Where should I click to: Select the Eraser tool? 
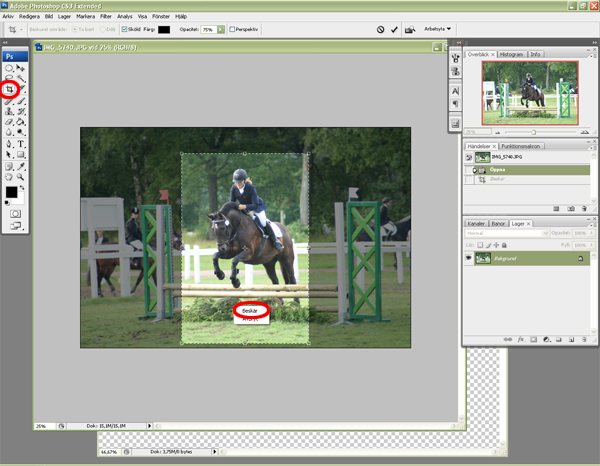[9, 122]
